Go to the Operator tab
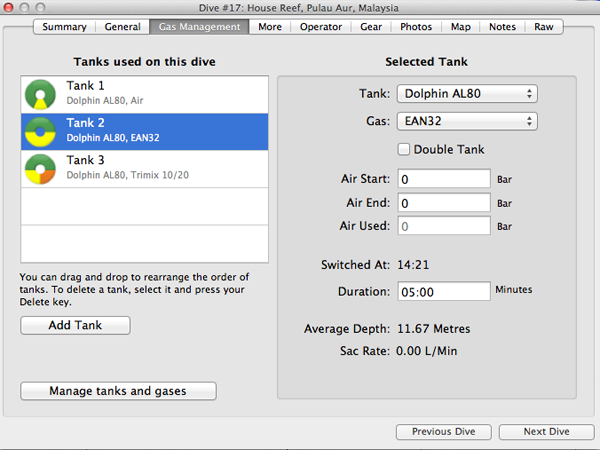The image size is (600, 450). point(321,27)
